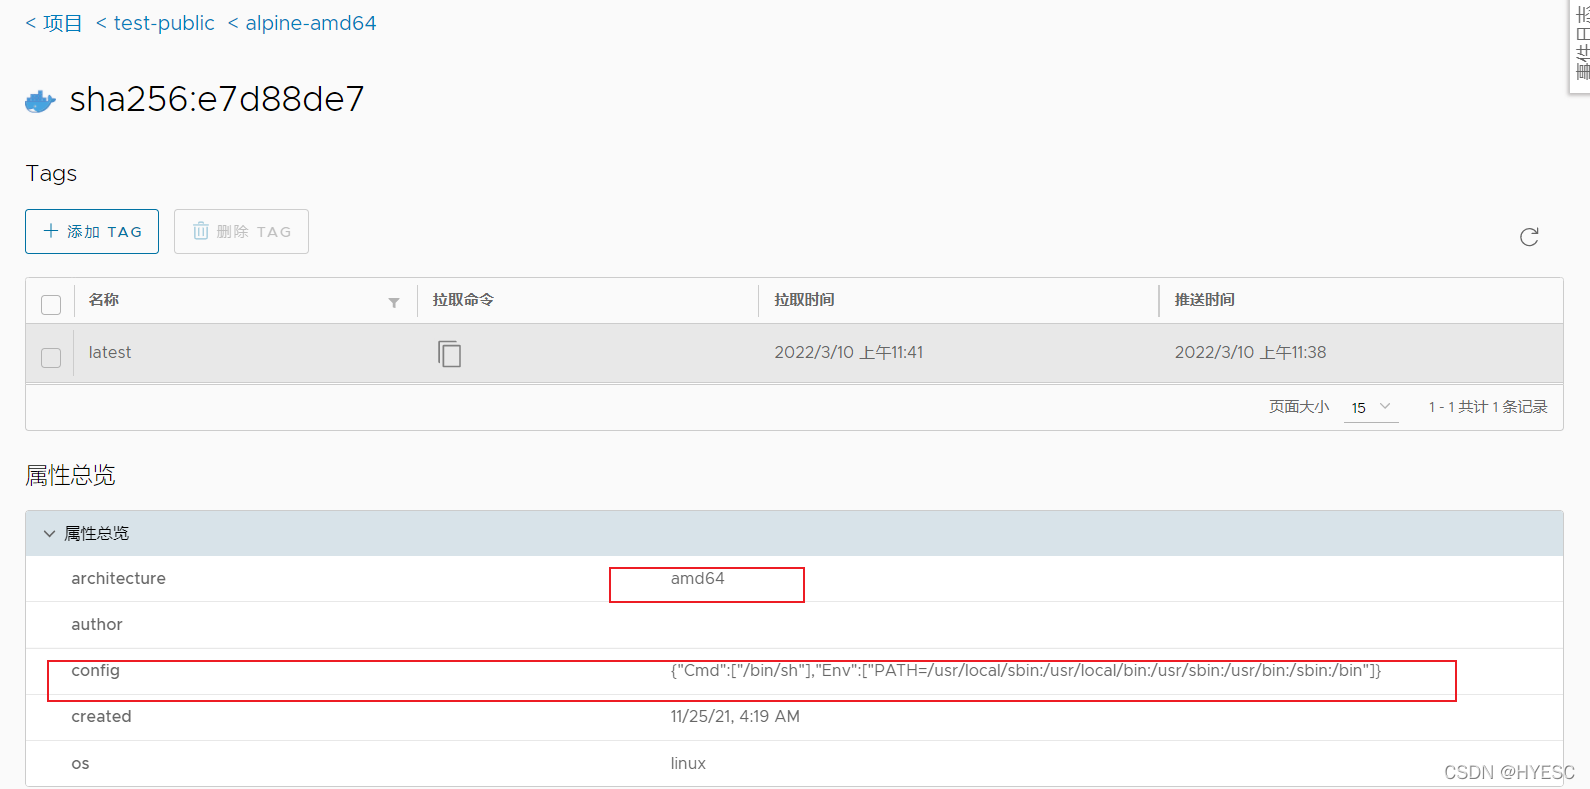This screenshot has height=789, width=1590.
Task: Copy the pull command for latest tag
Action: [x=449, y=353]
